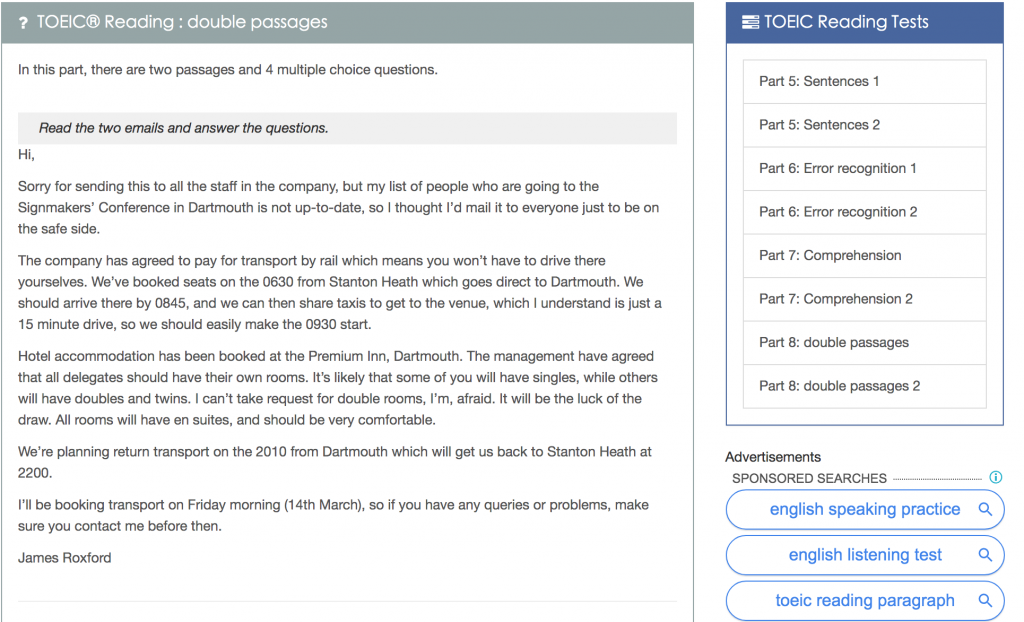1024x622 pixels.
Task: Open Part 5: Sentences 2
Action: coord(864,125)
